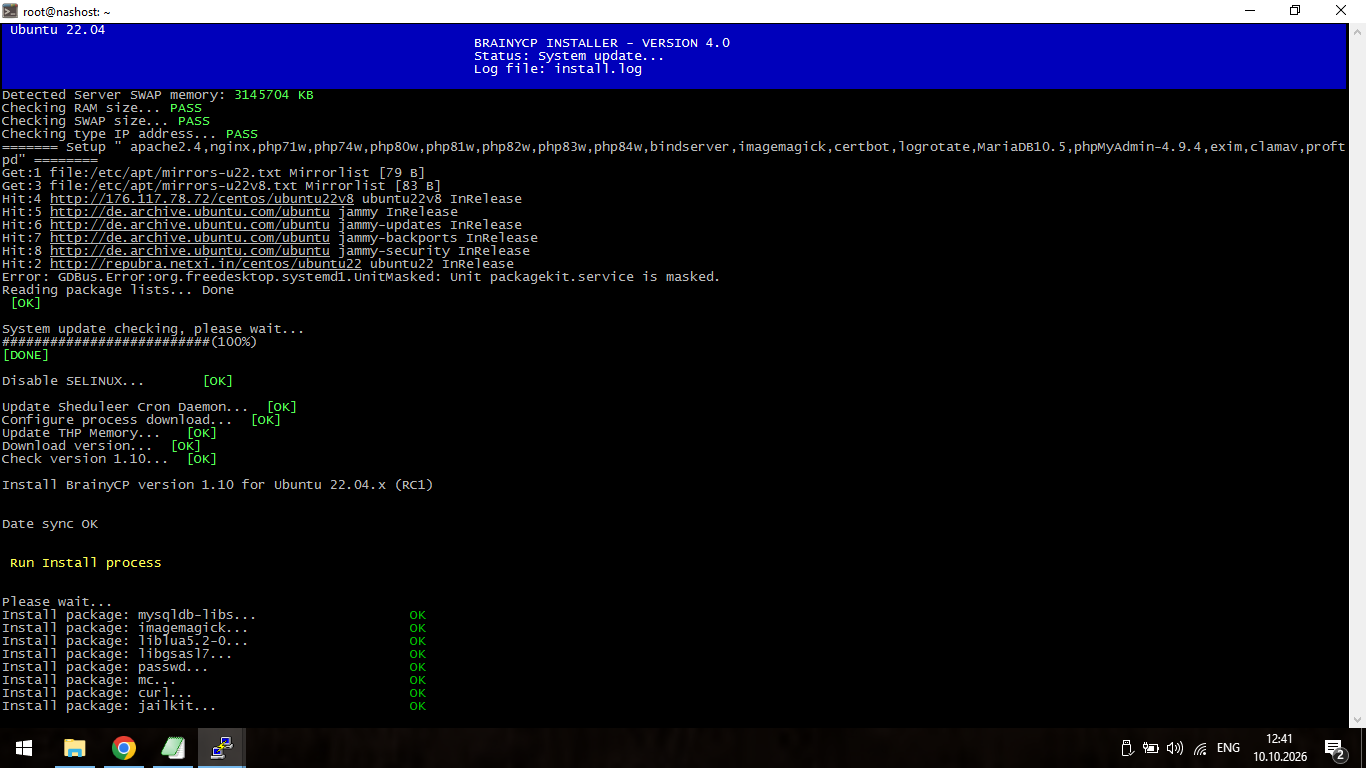Click de.archive.ubuntu.com URL on the jammy-security line
Screen dimensions: 1366x768
click(x=190, y=251)
